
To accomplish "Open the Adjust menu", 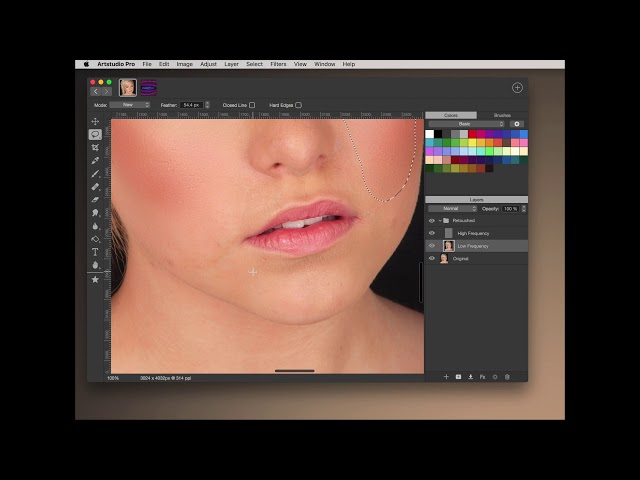I will coord(208,64).
